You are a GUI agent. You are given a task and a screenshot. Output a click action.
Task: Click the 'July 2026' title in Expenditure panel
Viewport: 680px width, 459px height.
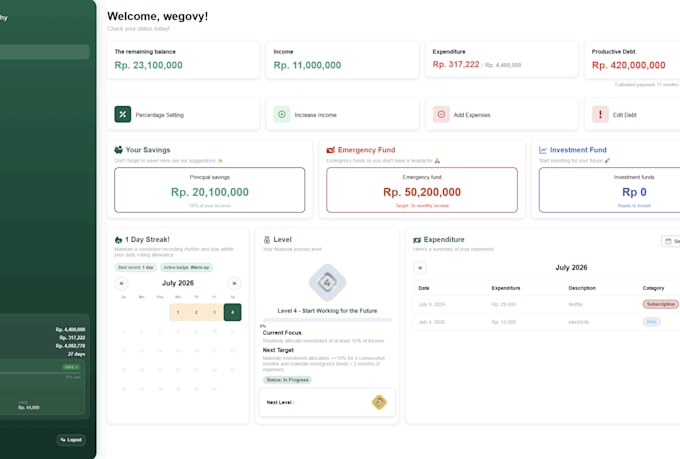coord(571,268)
